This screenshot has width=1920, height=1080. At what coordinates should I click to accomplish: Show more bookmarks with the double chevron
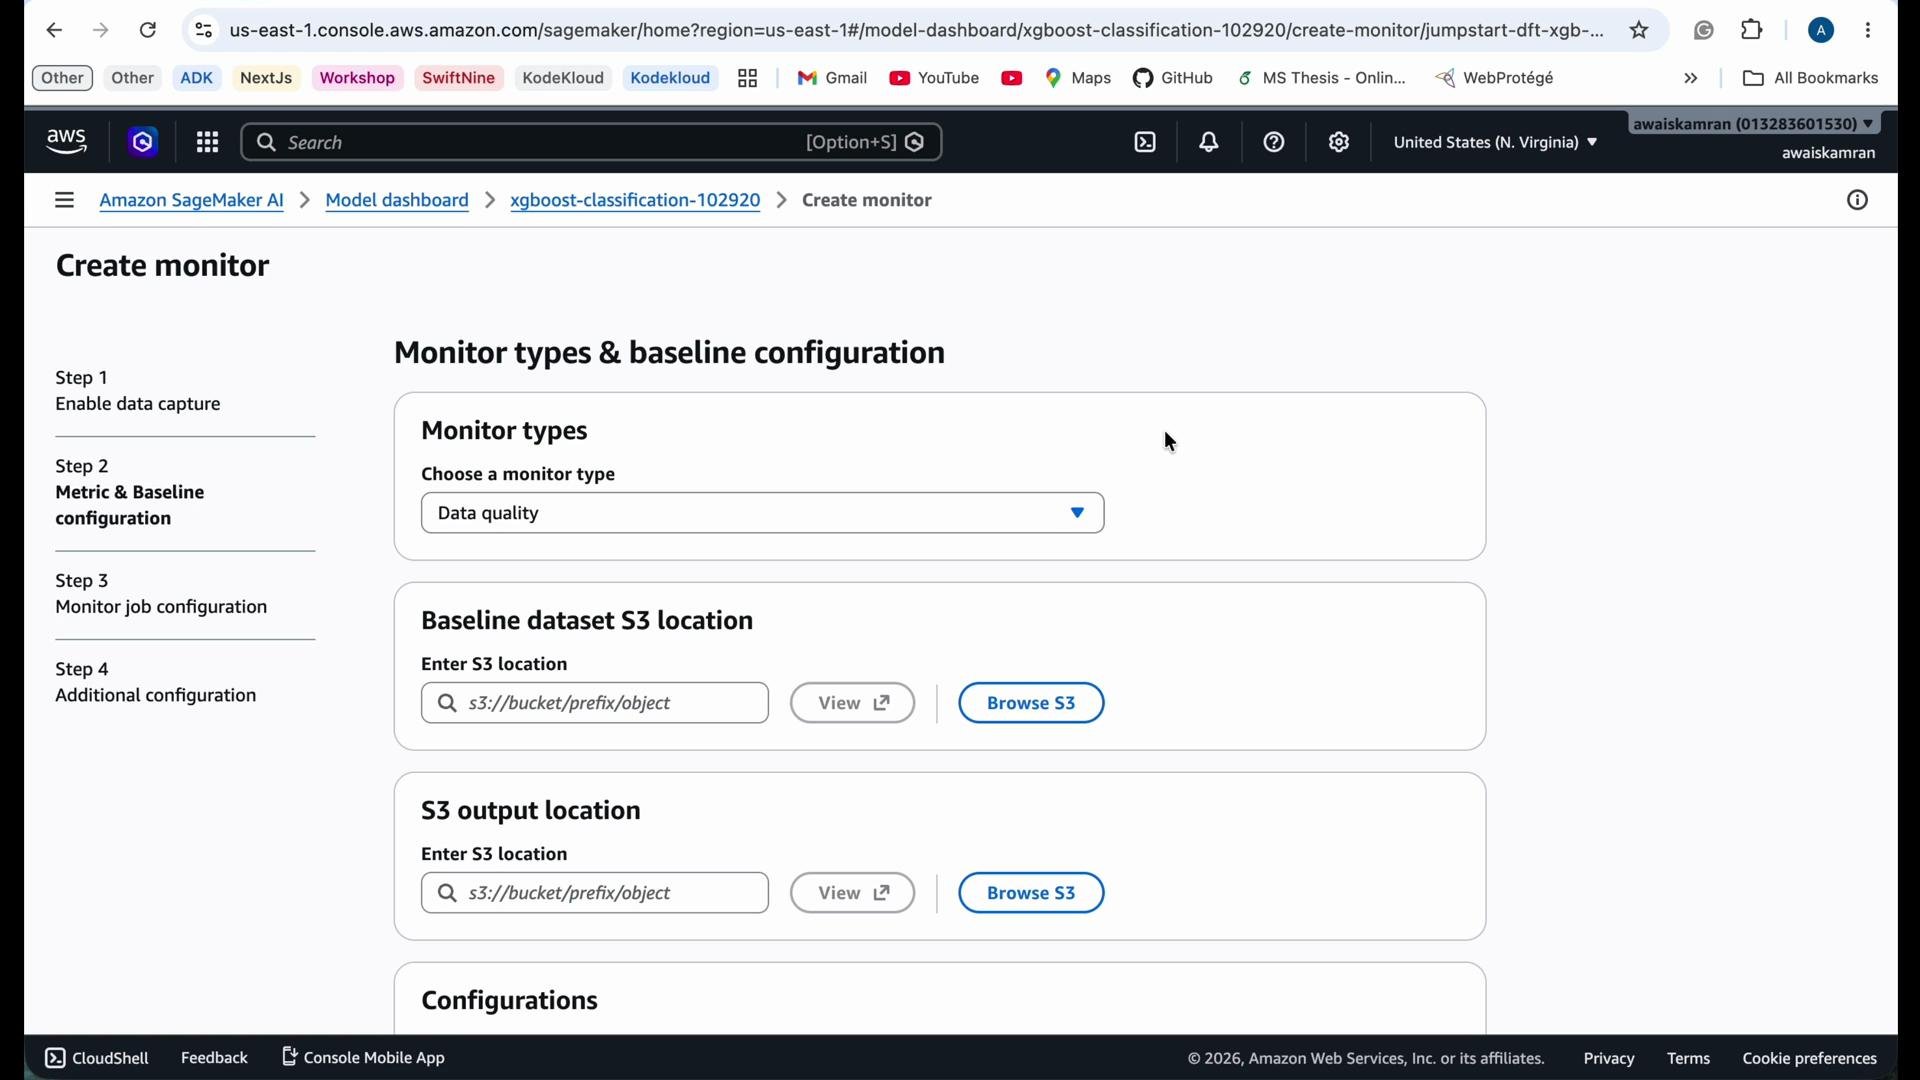click(x=1691, y=78)
